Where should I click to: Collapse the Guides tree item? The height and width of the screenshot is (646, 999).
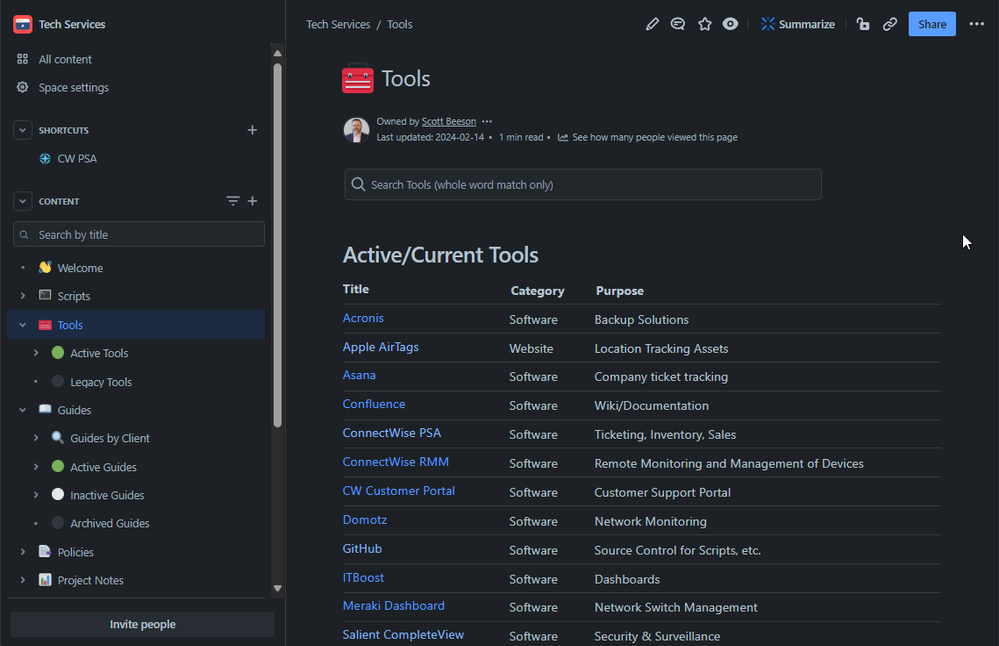point(23,410)
